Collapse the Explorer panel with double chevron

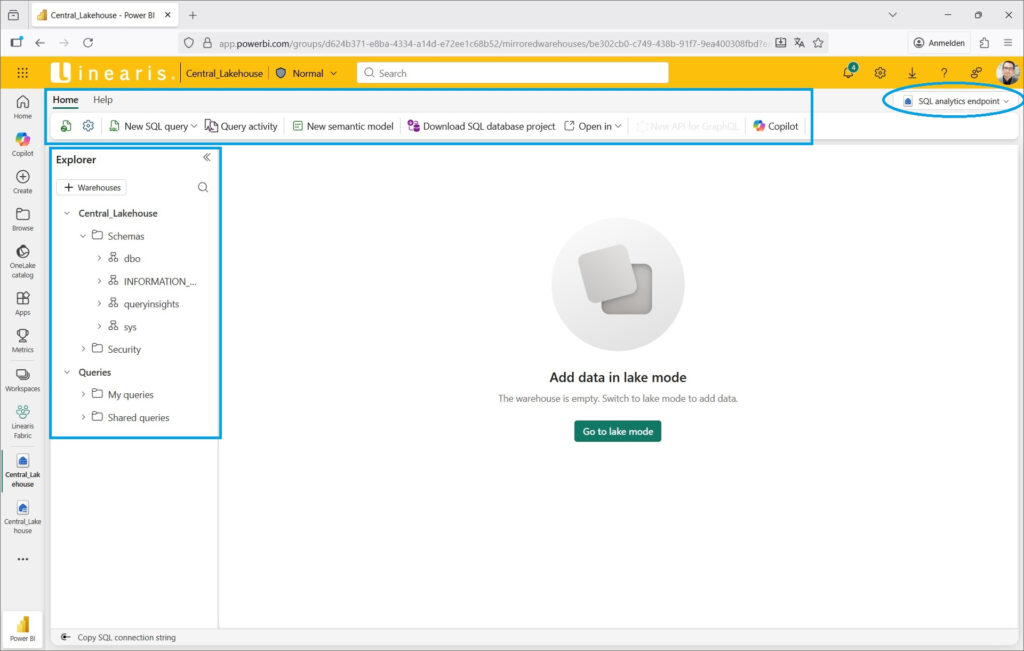click(207, 157)
